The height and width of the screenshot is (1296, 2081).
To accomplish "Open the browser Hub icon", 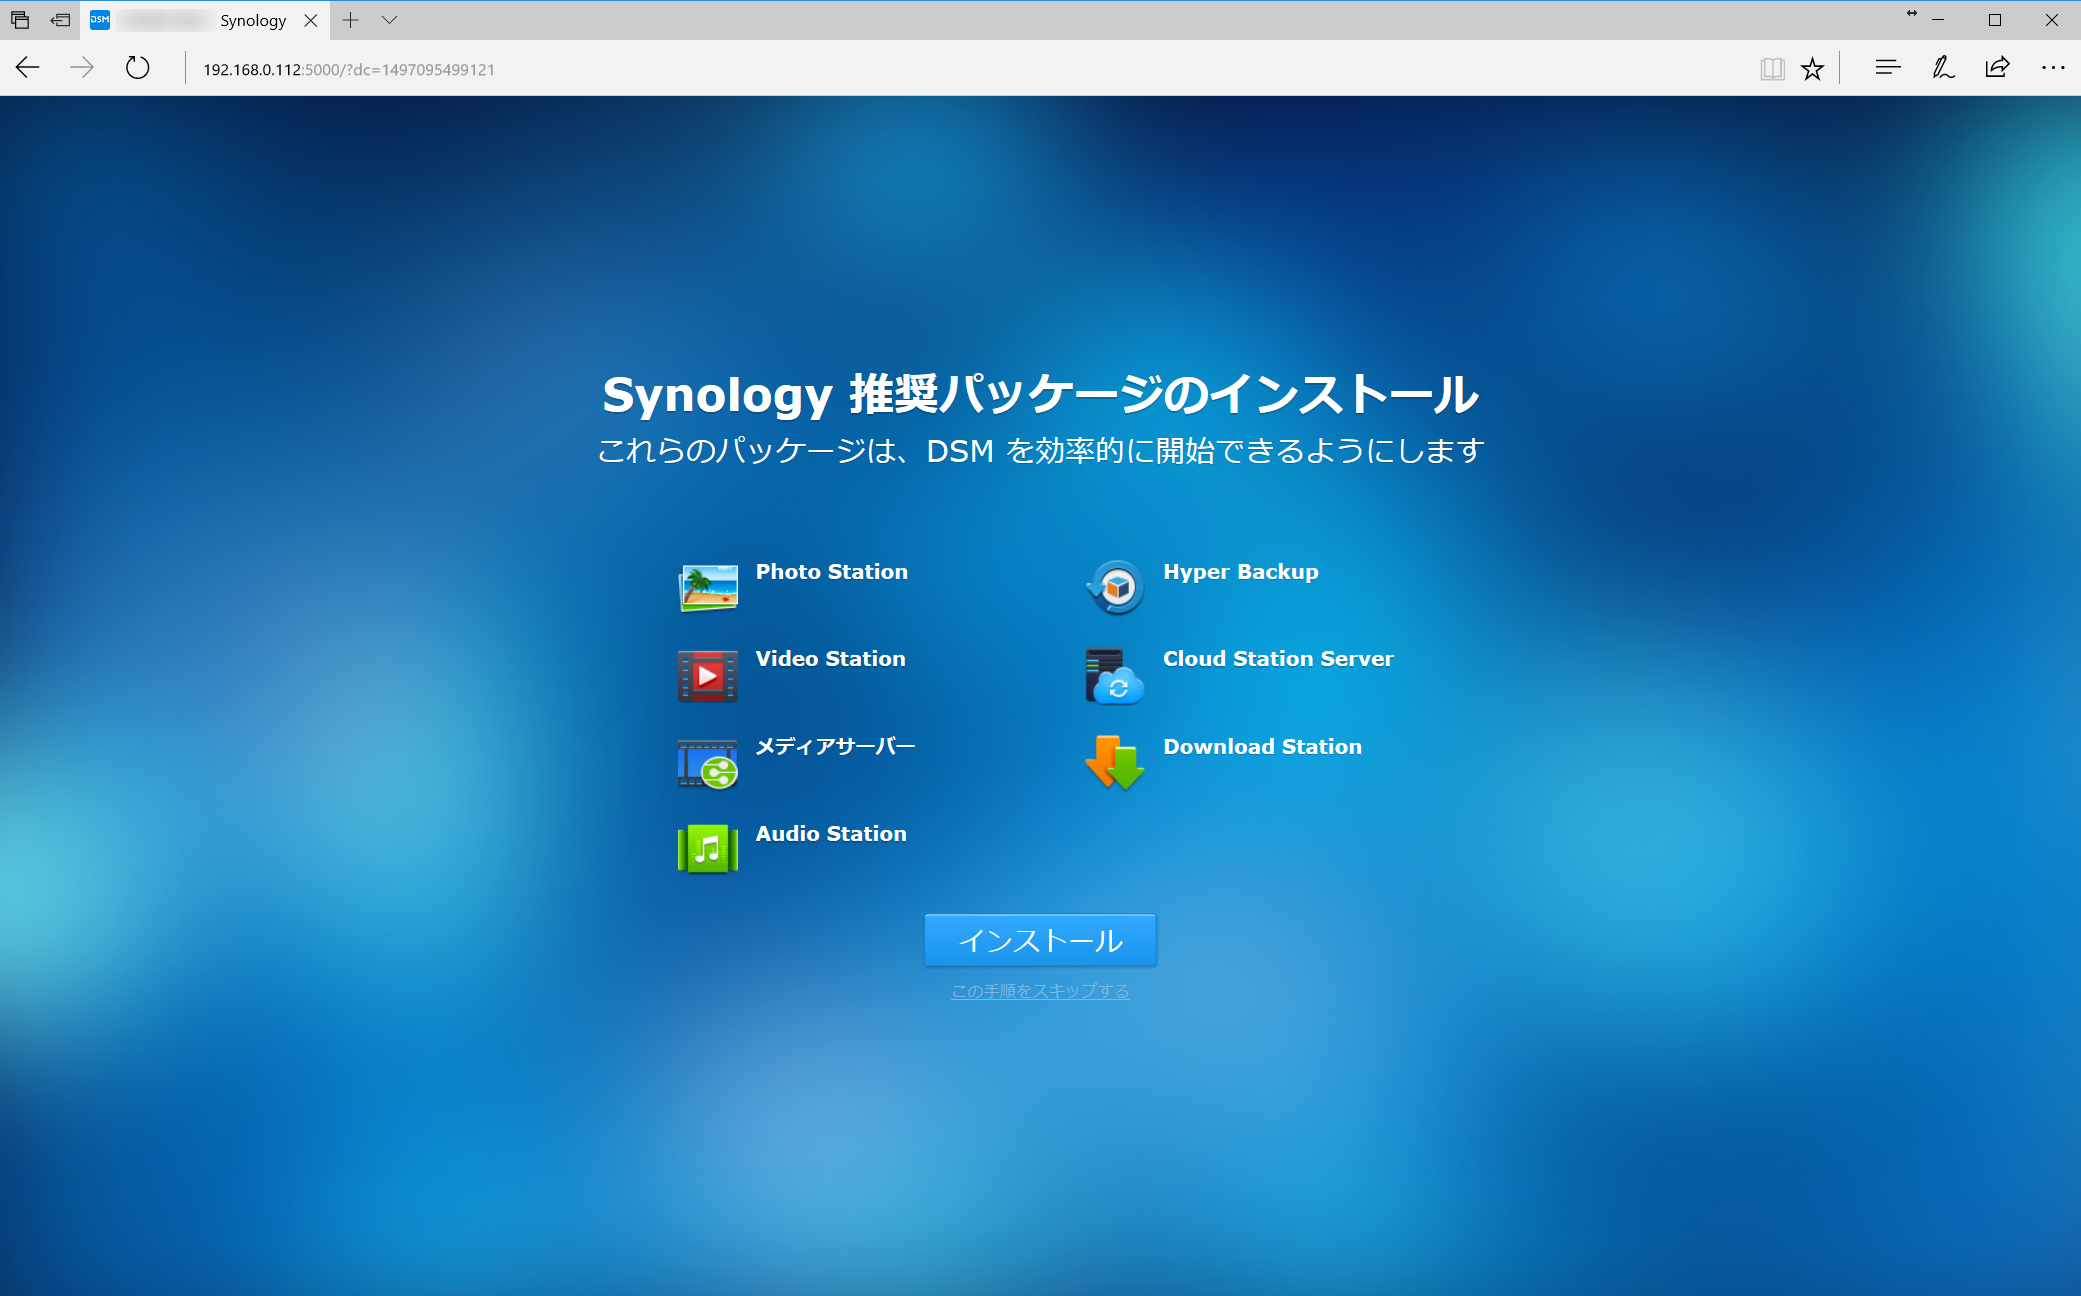I will 1887,68.
